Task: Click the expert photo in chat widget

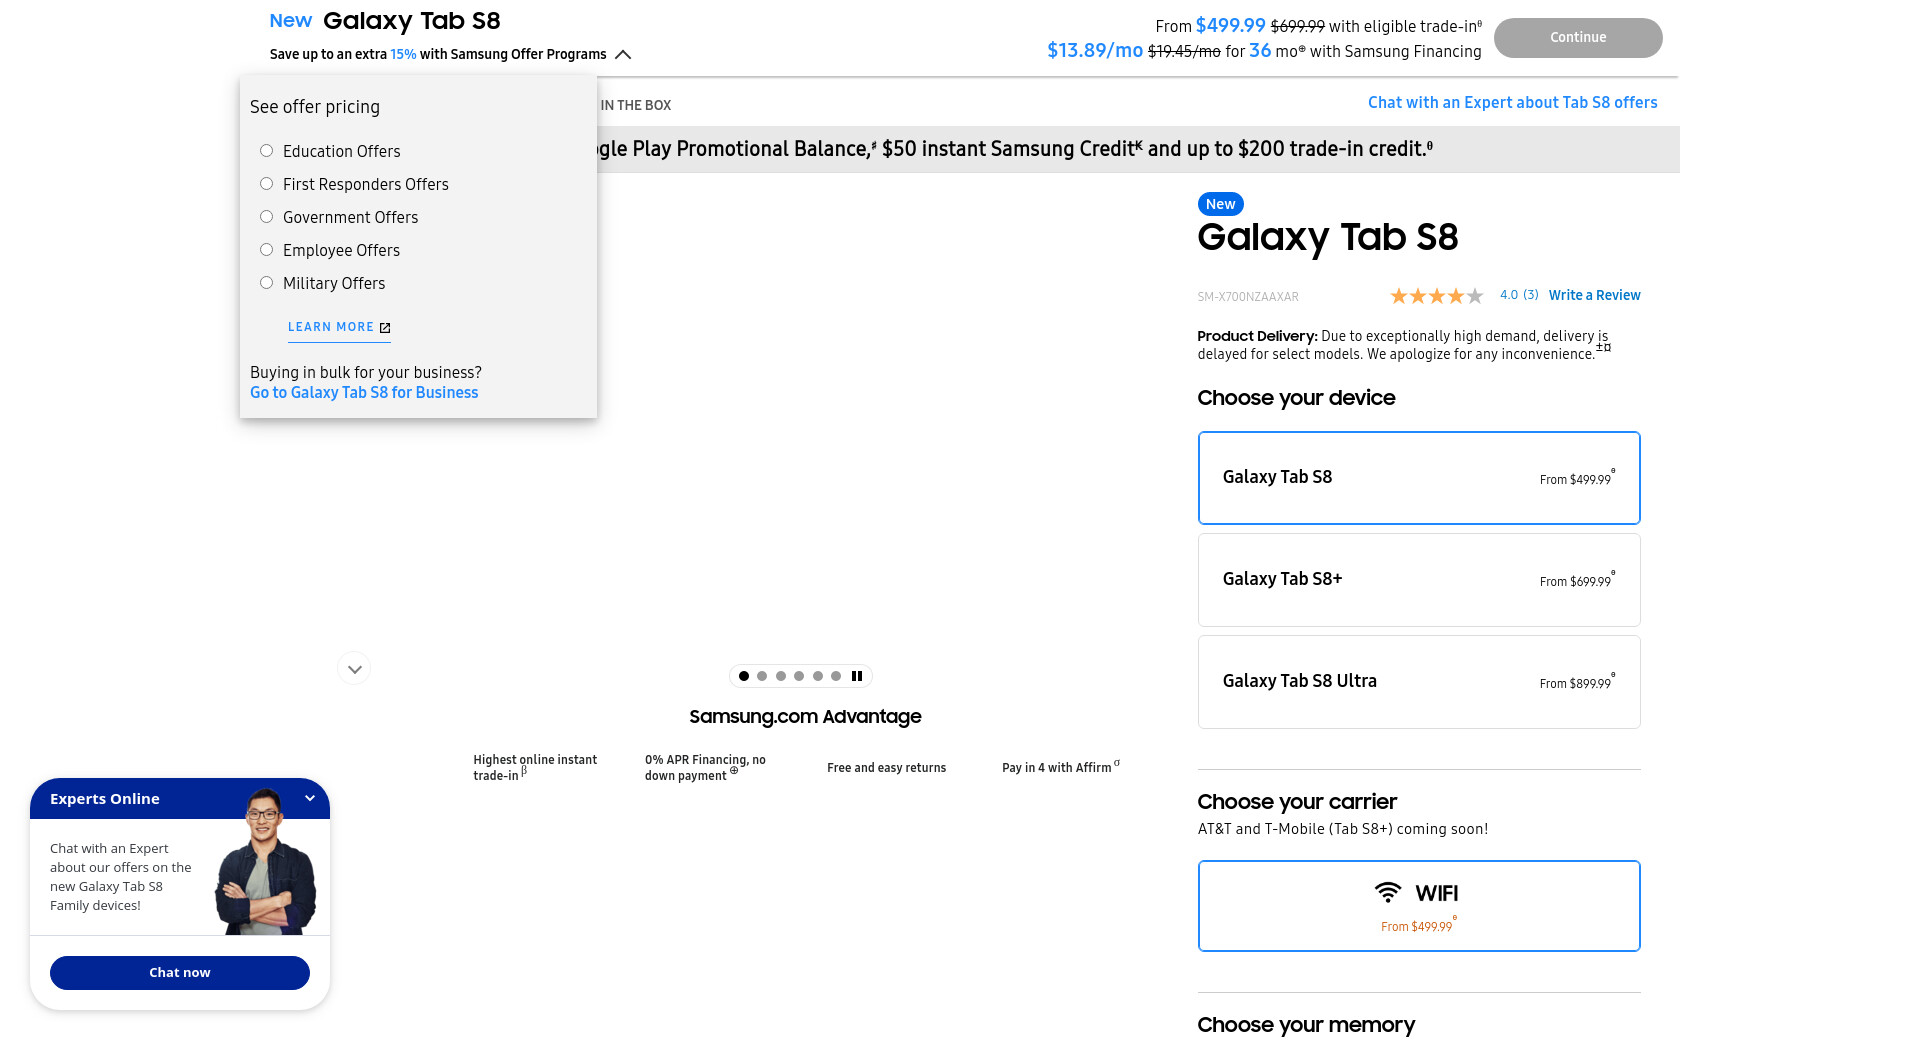Action: [266, 862]
